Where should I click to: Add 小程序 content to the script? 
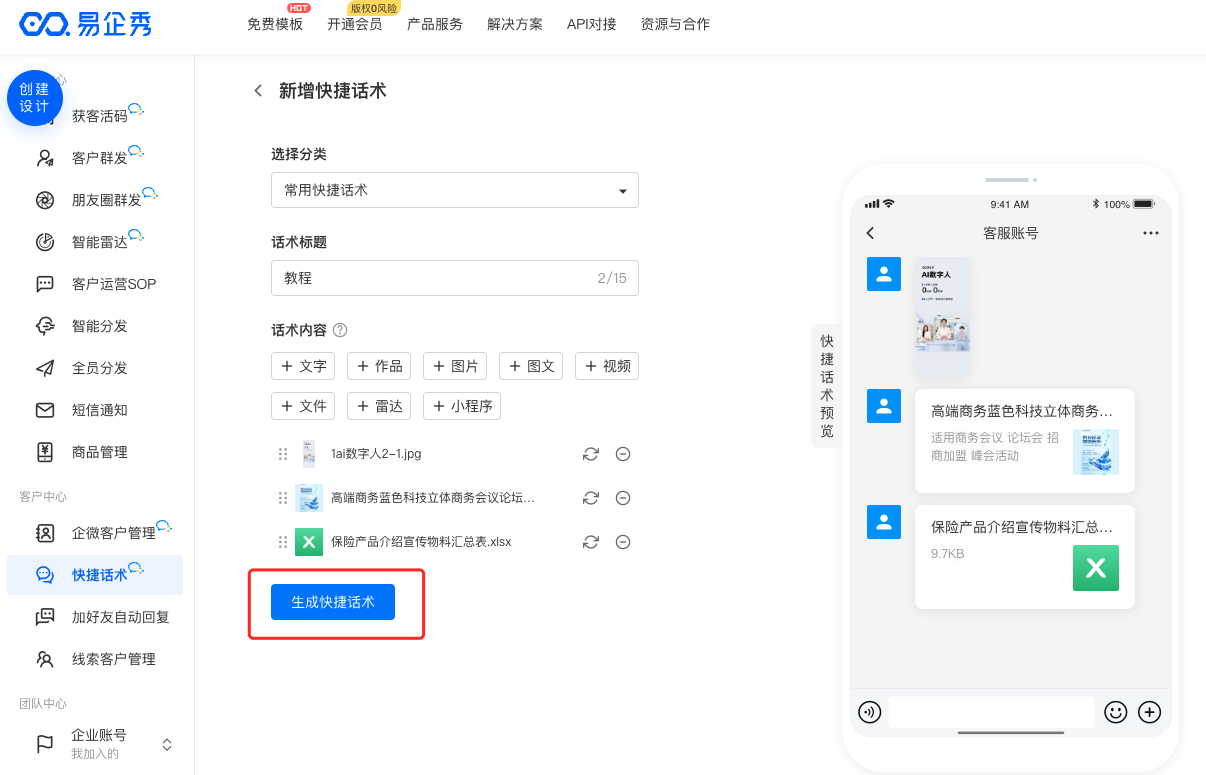(x=461, y=406)
